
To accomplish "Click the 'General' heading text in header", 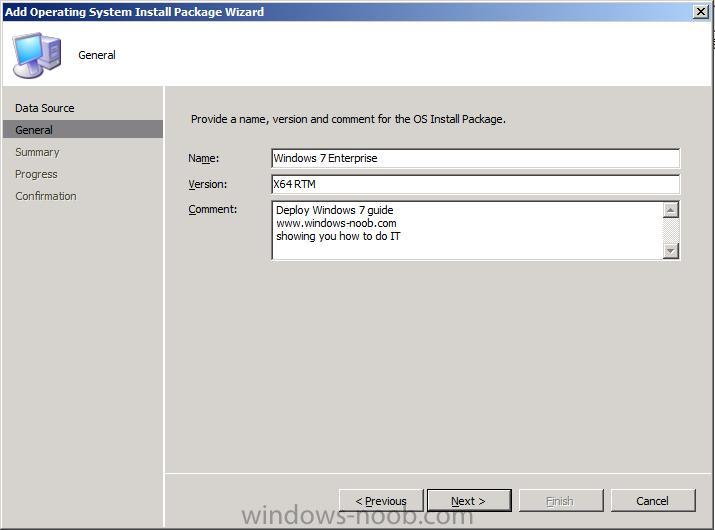I will [97, 55].
